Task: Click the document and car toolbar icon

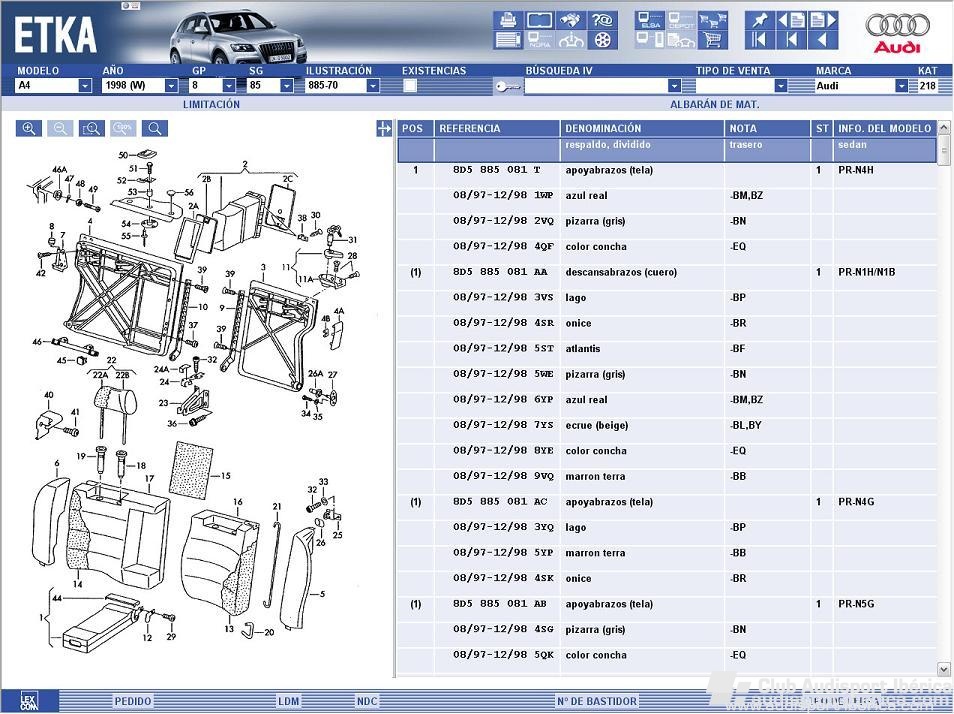Action: coord(681,40)
